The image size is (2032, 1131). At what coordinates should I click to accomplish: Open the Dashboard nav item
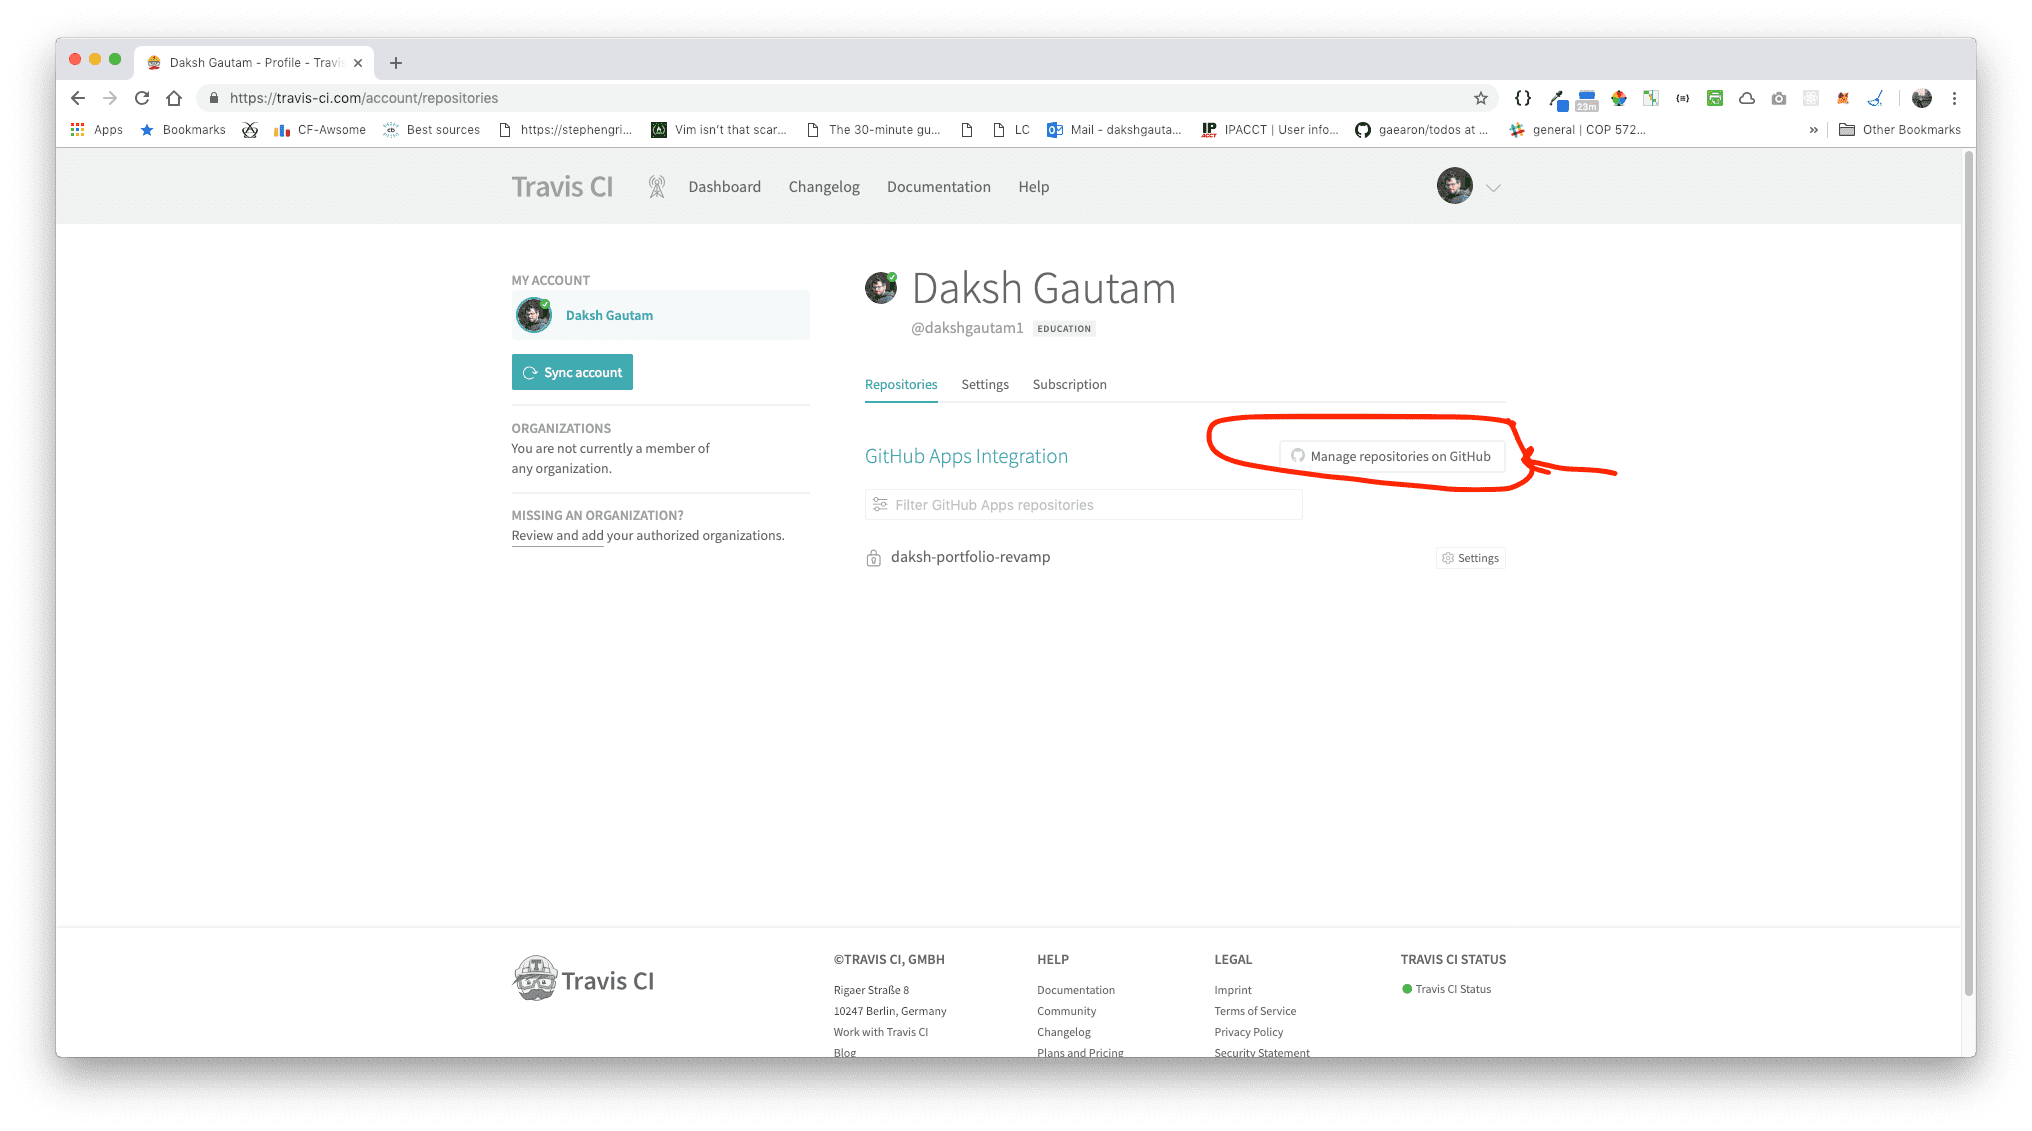pyautogui.click(x=725, y=187)
